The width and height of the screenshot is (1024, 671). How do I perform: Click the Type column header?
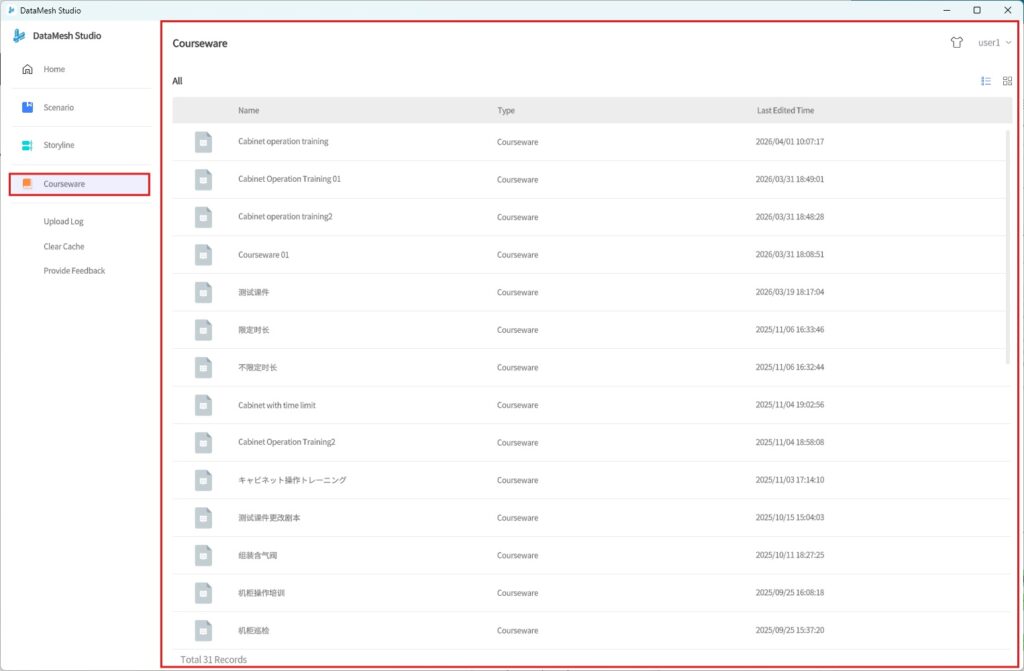(506, 110)
